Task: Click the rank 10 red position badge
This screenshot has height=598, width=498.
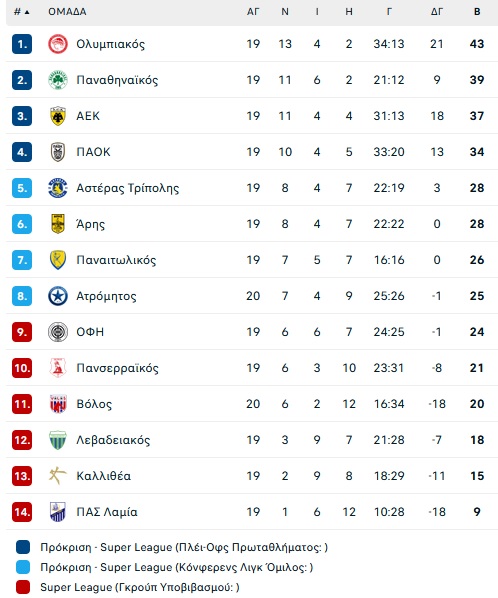Action: coord(22,368)
